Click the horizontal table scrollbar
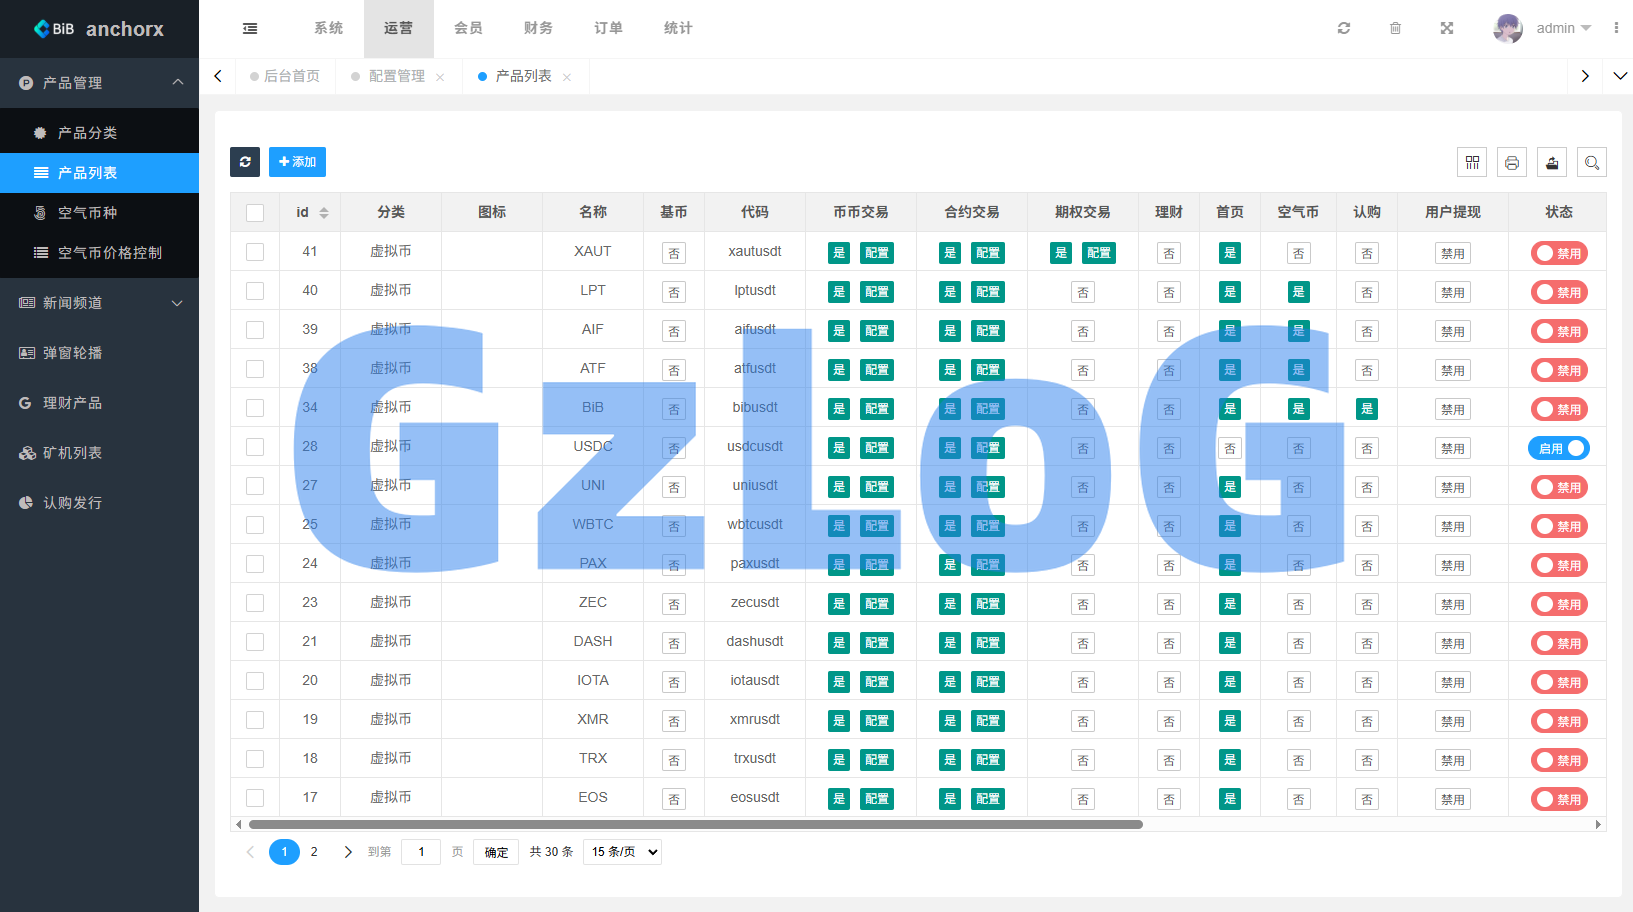The image size is (1633, 912). tap(695, 825)
